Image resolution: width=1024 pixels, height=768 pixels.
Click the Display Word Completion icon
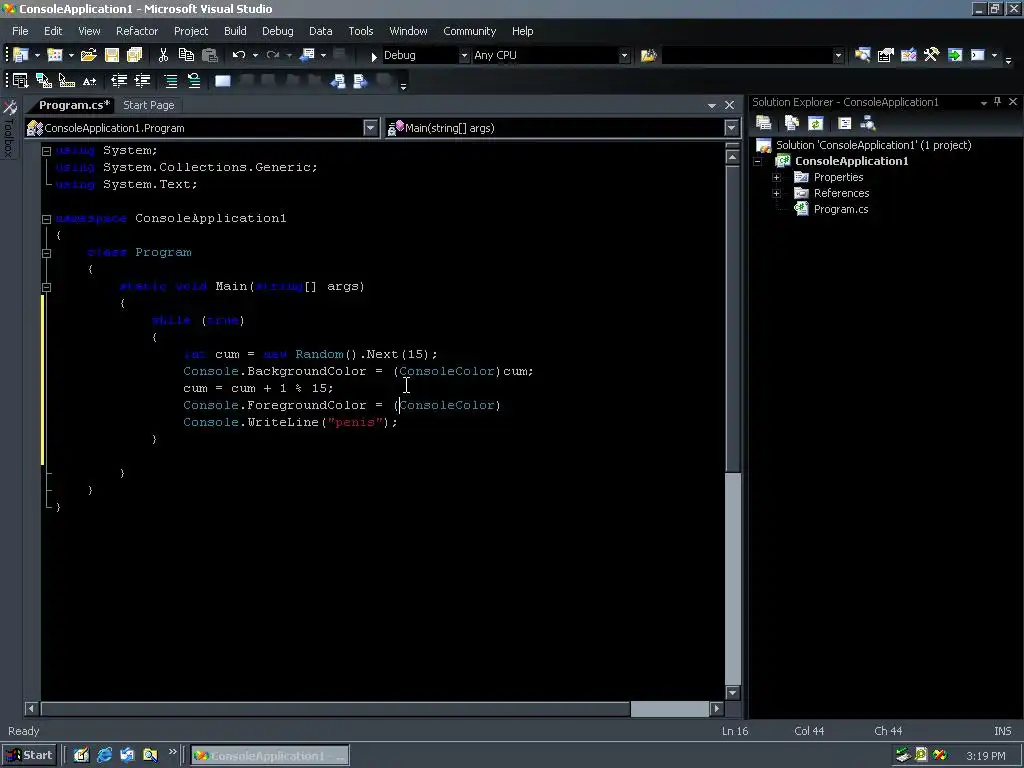tap(89, 81)
